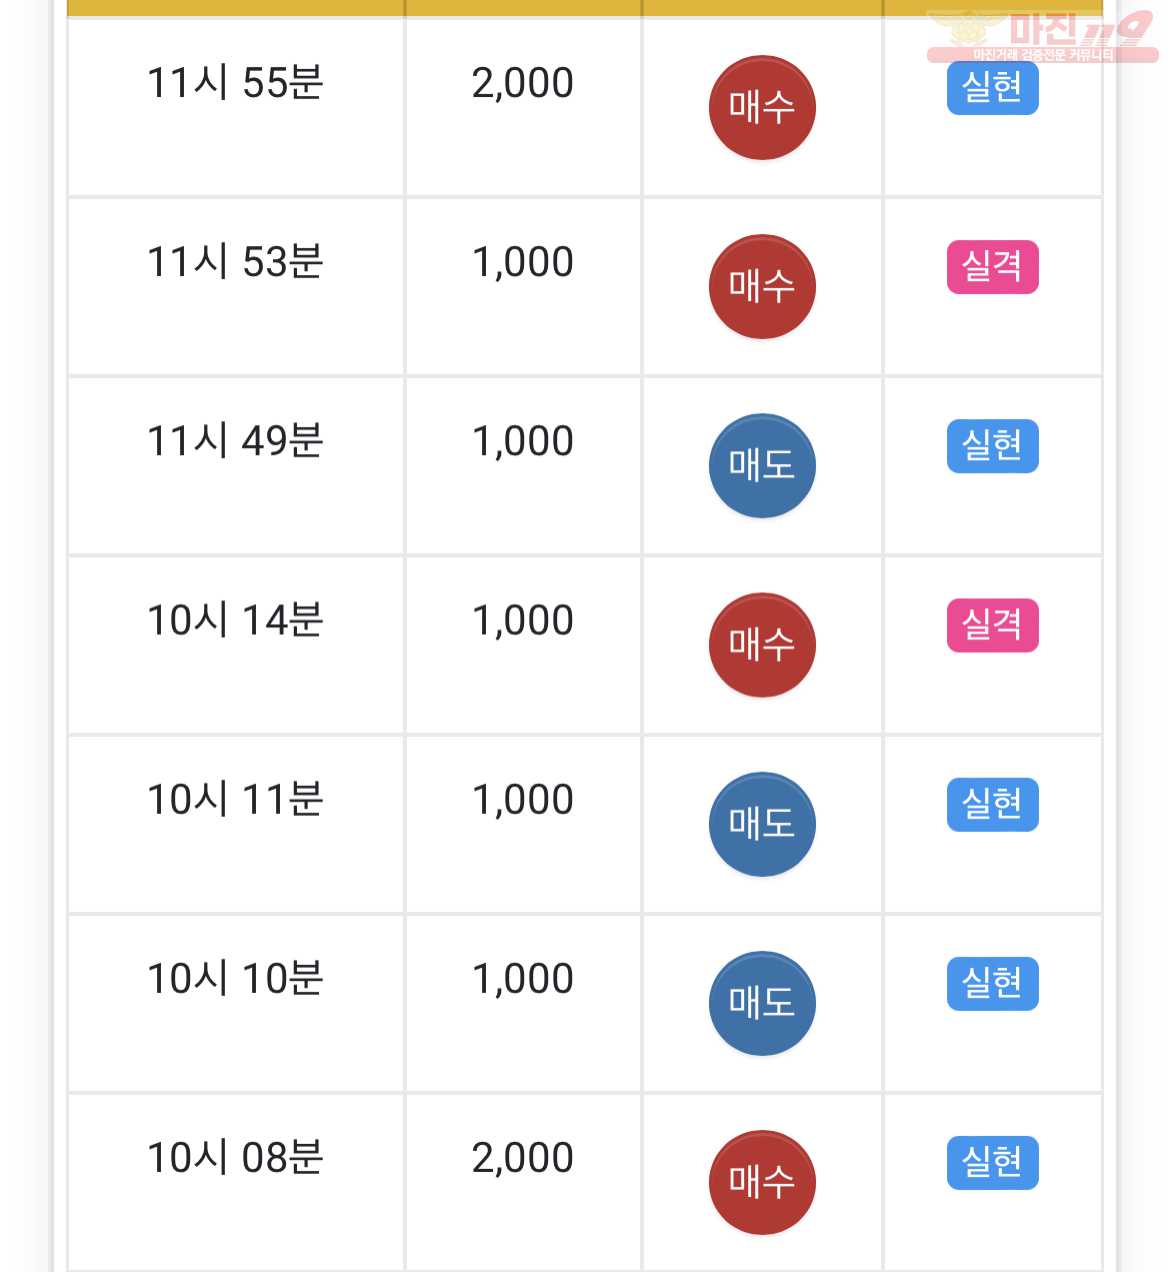Tap the 매수 circle in the 10시 14분 row
Image resolution: width=1170 pixels, height=1272 pixels.
pos(762,644)
